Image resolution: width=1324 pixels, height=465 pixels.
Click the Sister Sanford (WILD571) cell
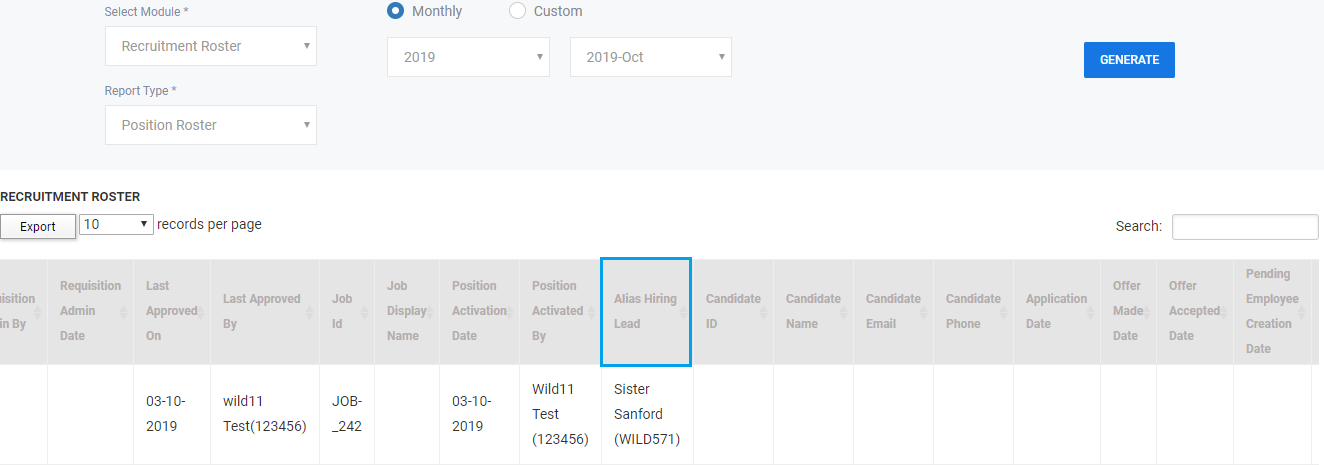[646, 413]
